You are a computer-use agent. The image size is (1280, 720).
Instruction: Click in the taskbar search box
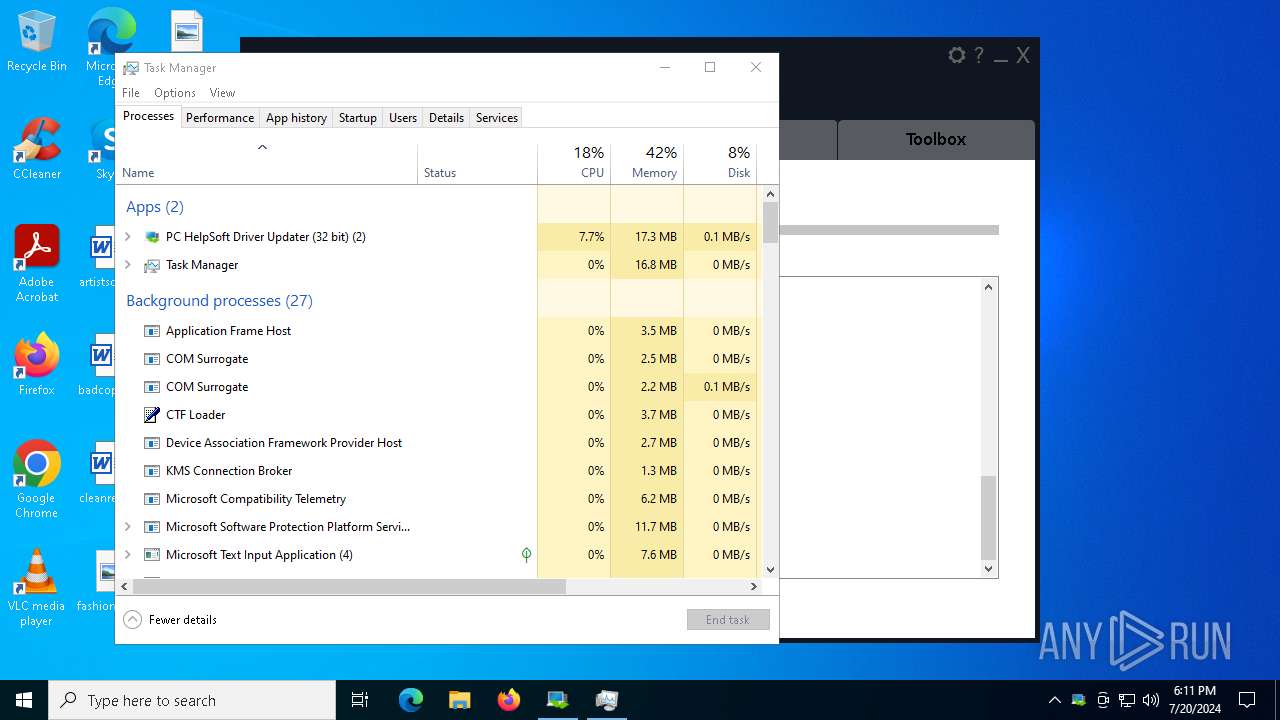pyautogui.click(x=192, y=700)
